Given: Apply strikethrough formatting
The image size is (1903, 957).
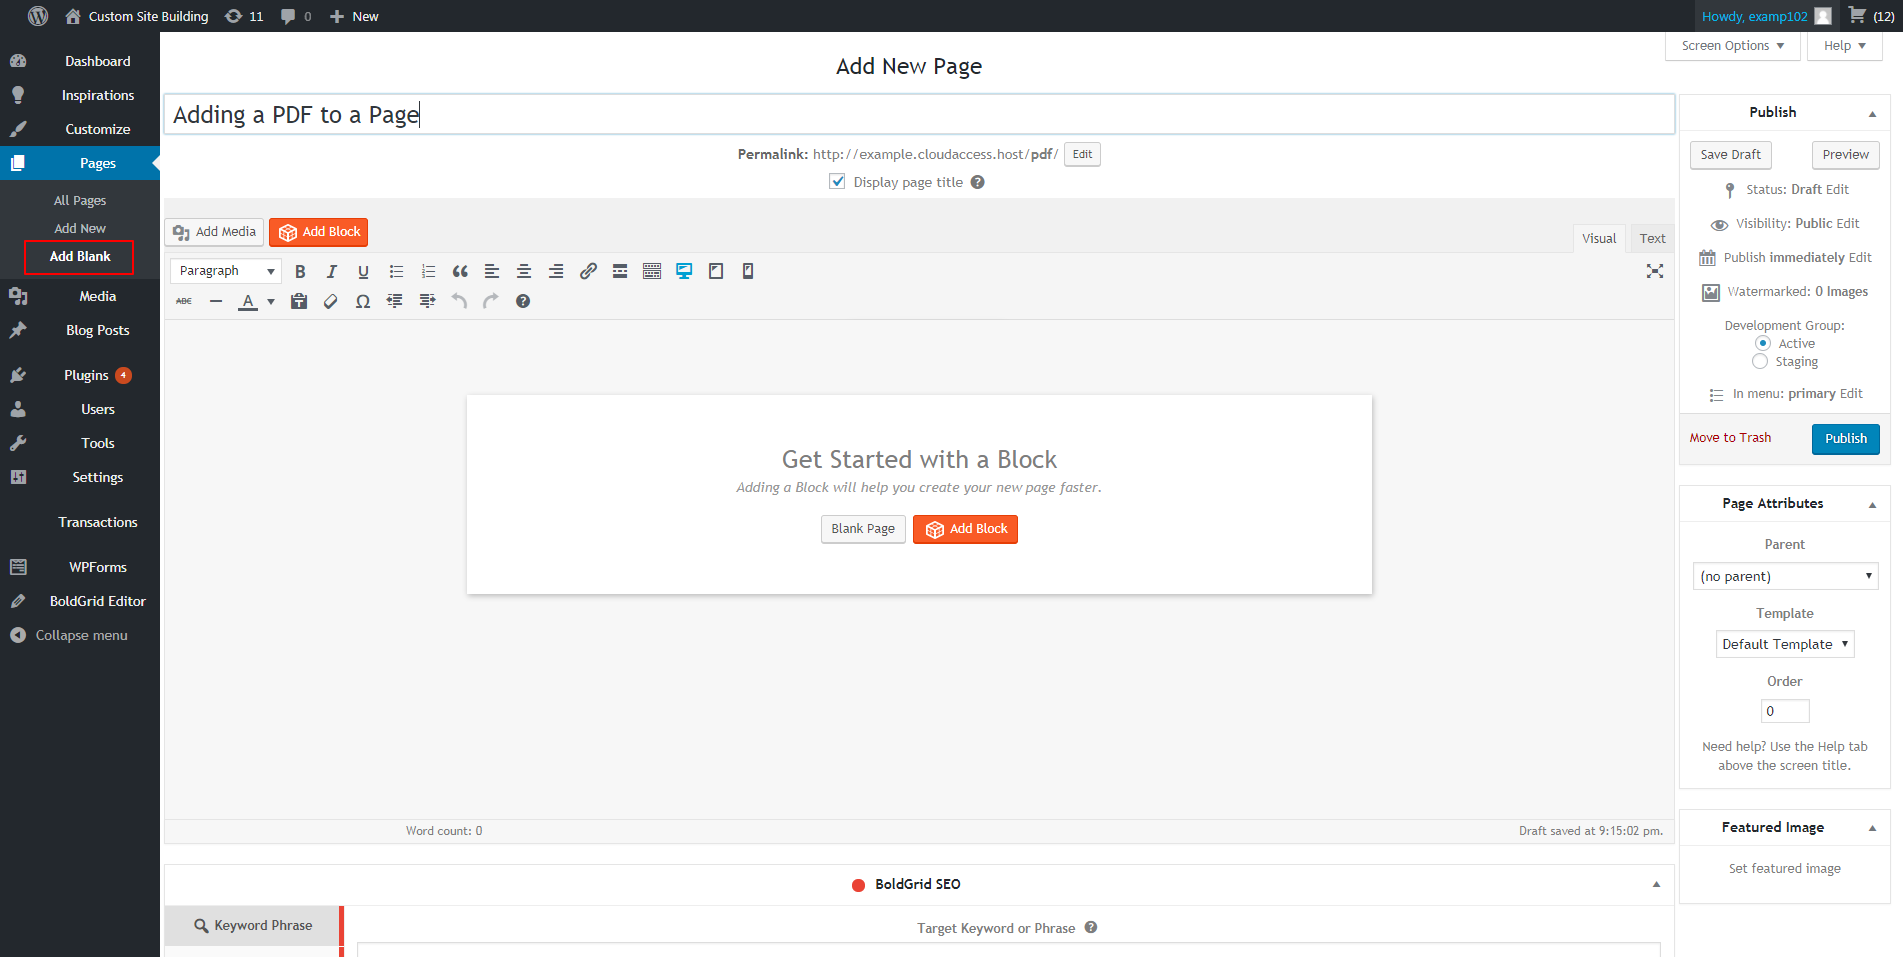Looking at the screenshot, I should 184,301.
